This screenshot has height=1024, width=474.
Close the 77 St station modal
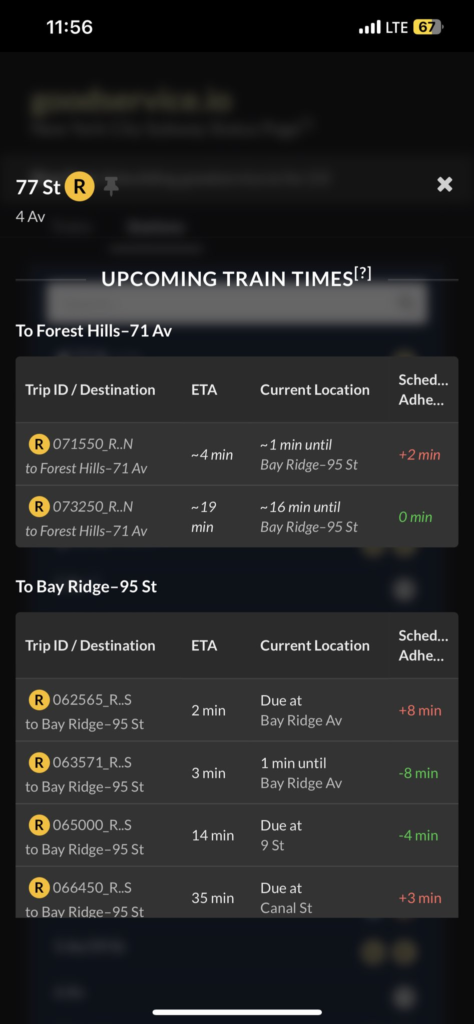(x=445, y=185)
